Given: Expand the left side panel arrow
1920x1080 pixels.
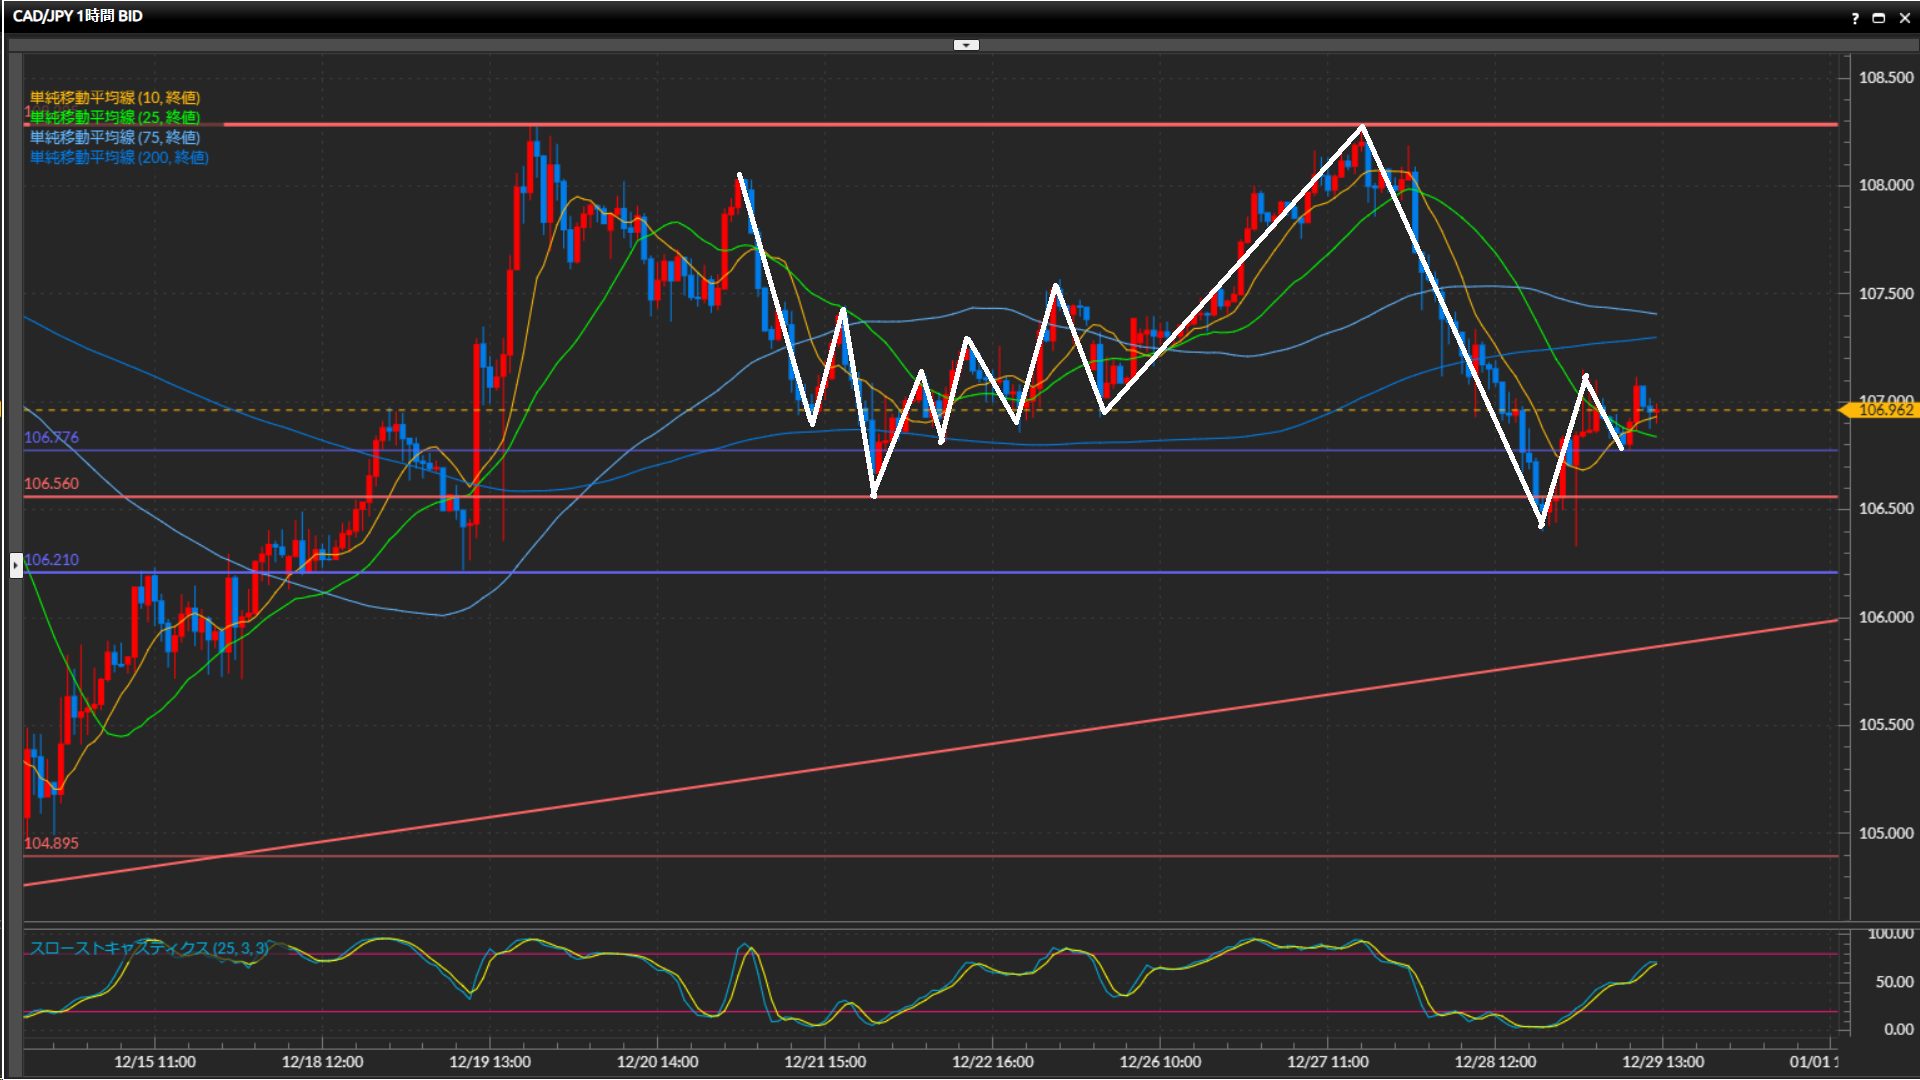Looking at the screenshot, I should [16, 565].
